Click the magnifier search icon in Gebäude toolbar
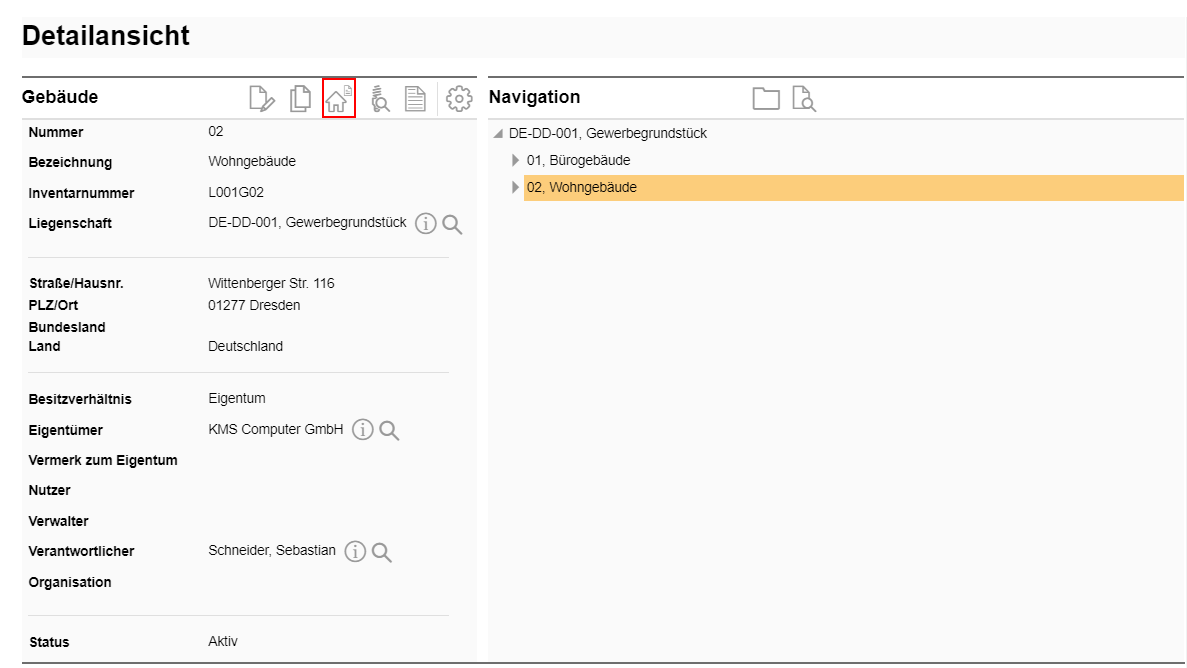The image size is (1187, 668). [x=380, y=98]
